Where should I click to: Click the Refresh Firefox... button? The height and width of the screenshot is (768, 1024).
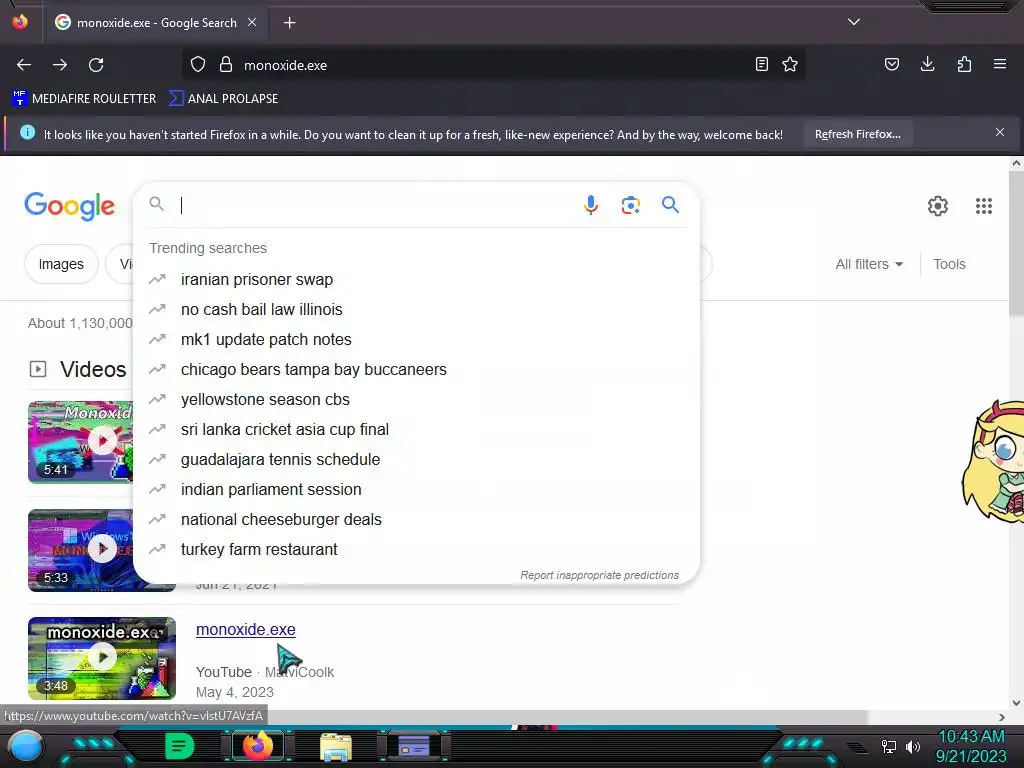tap(857, 134)
